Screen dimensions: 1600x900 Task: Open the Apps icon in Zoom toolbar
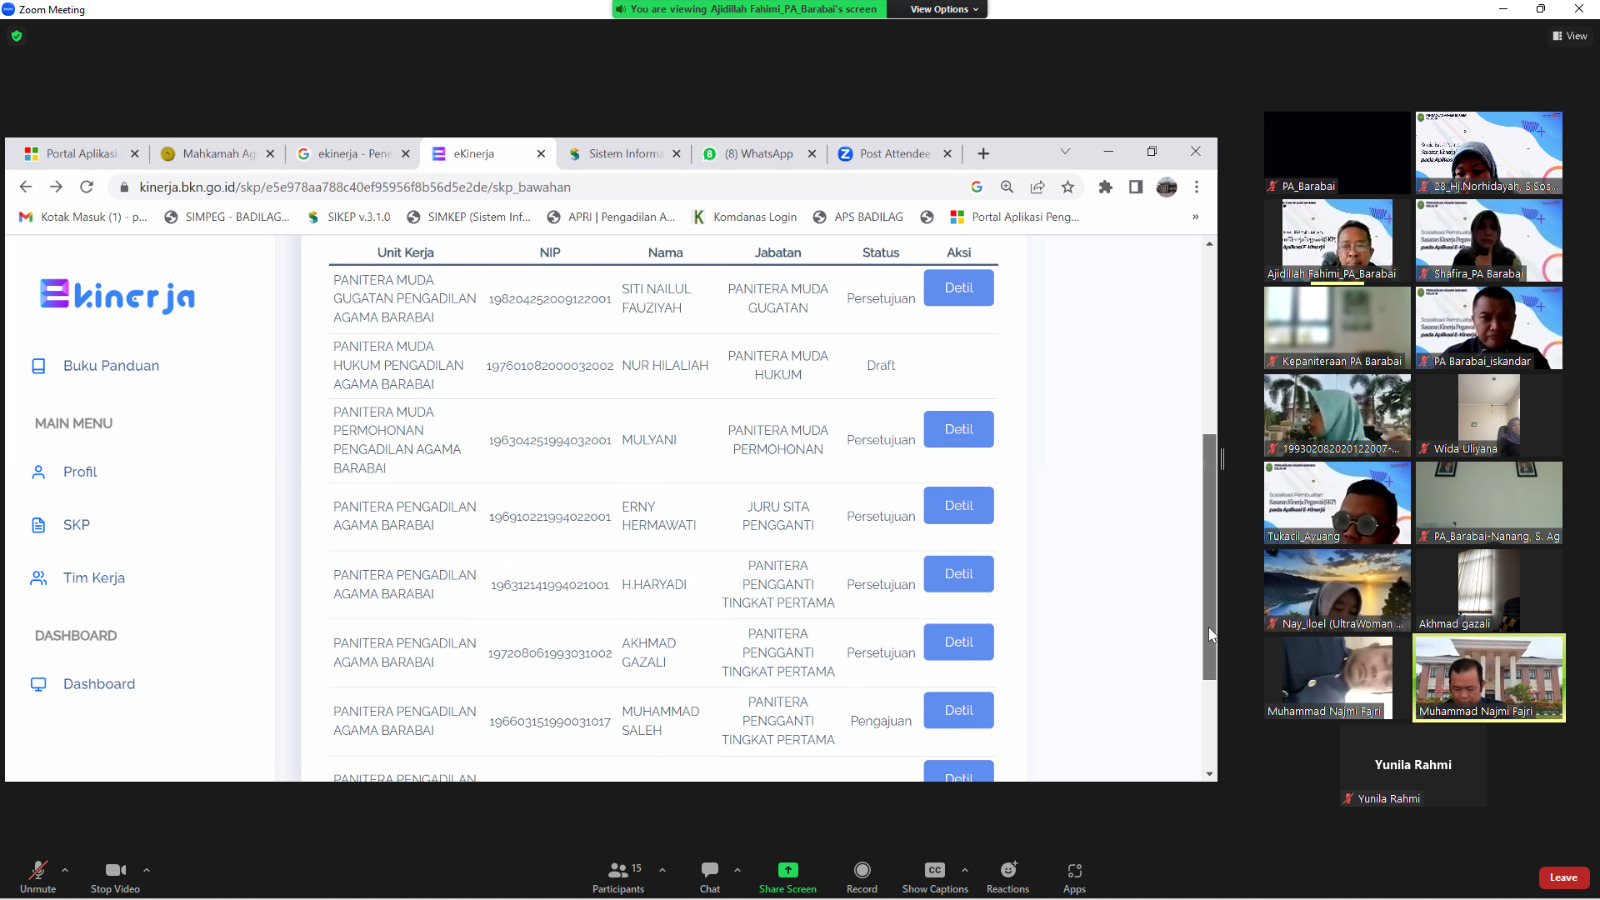point(1075,870)
